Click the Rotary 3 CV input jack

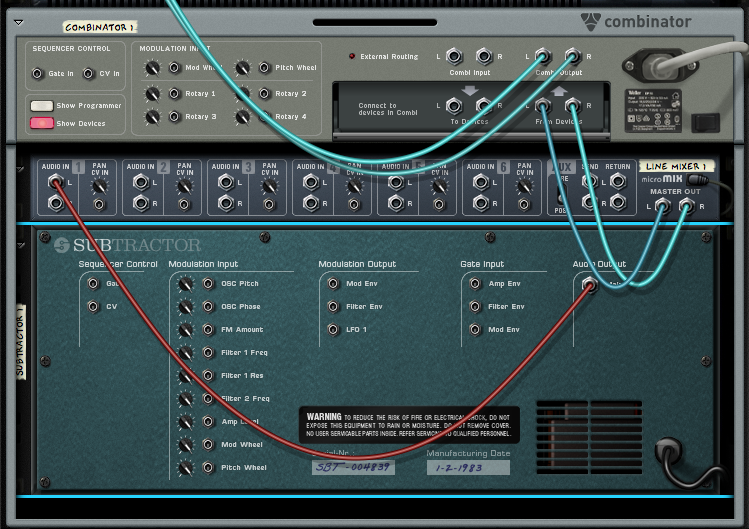coord(174,116)
